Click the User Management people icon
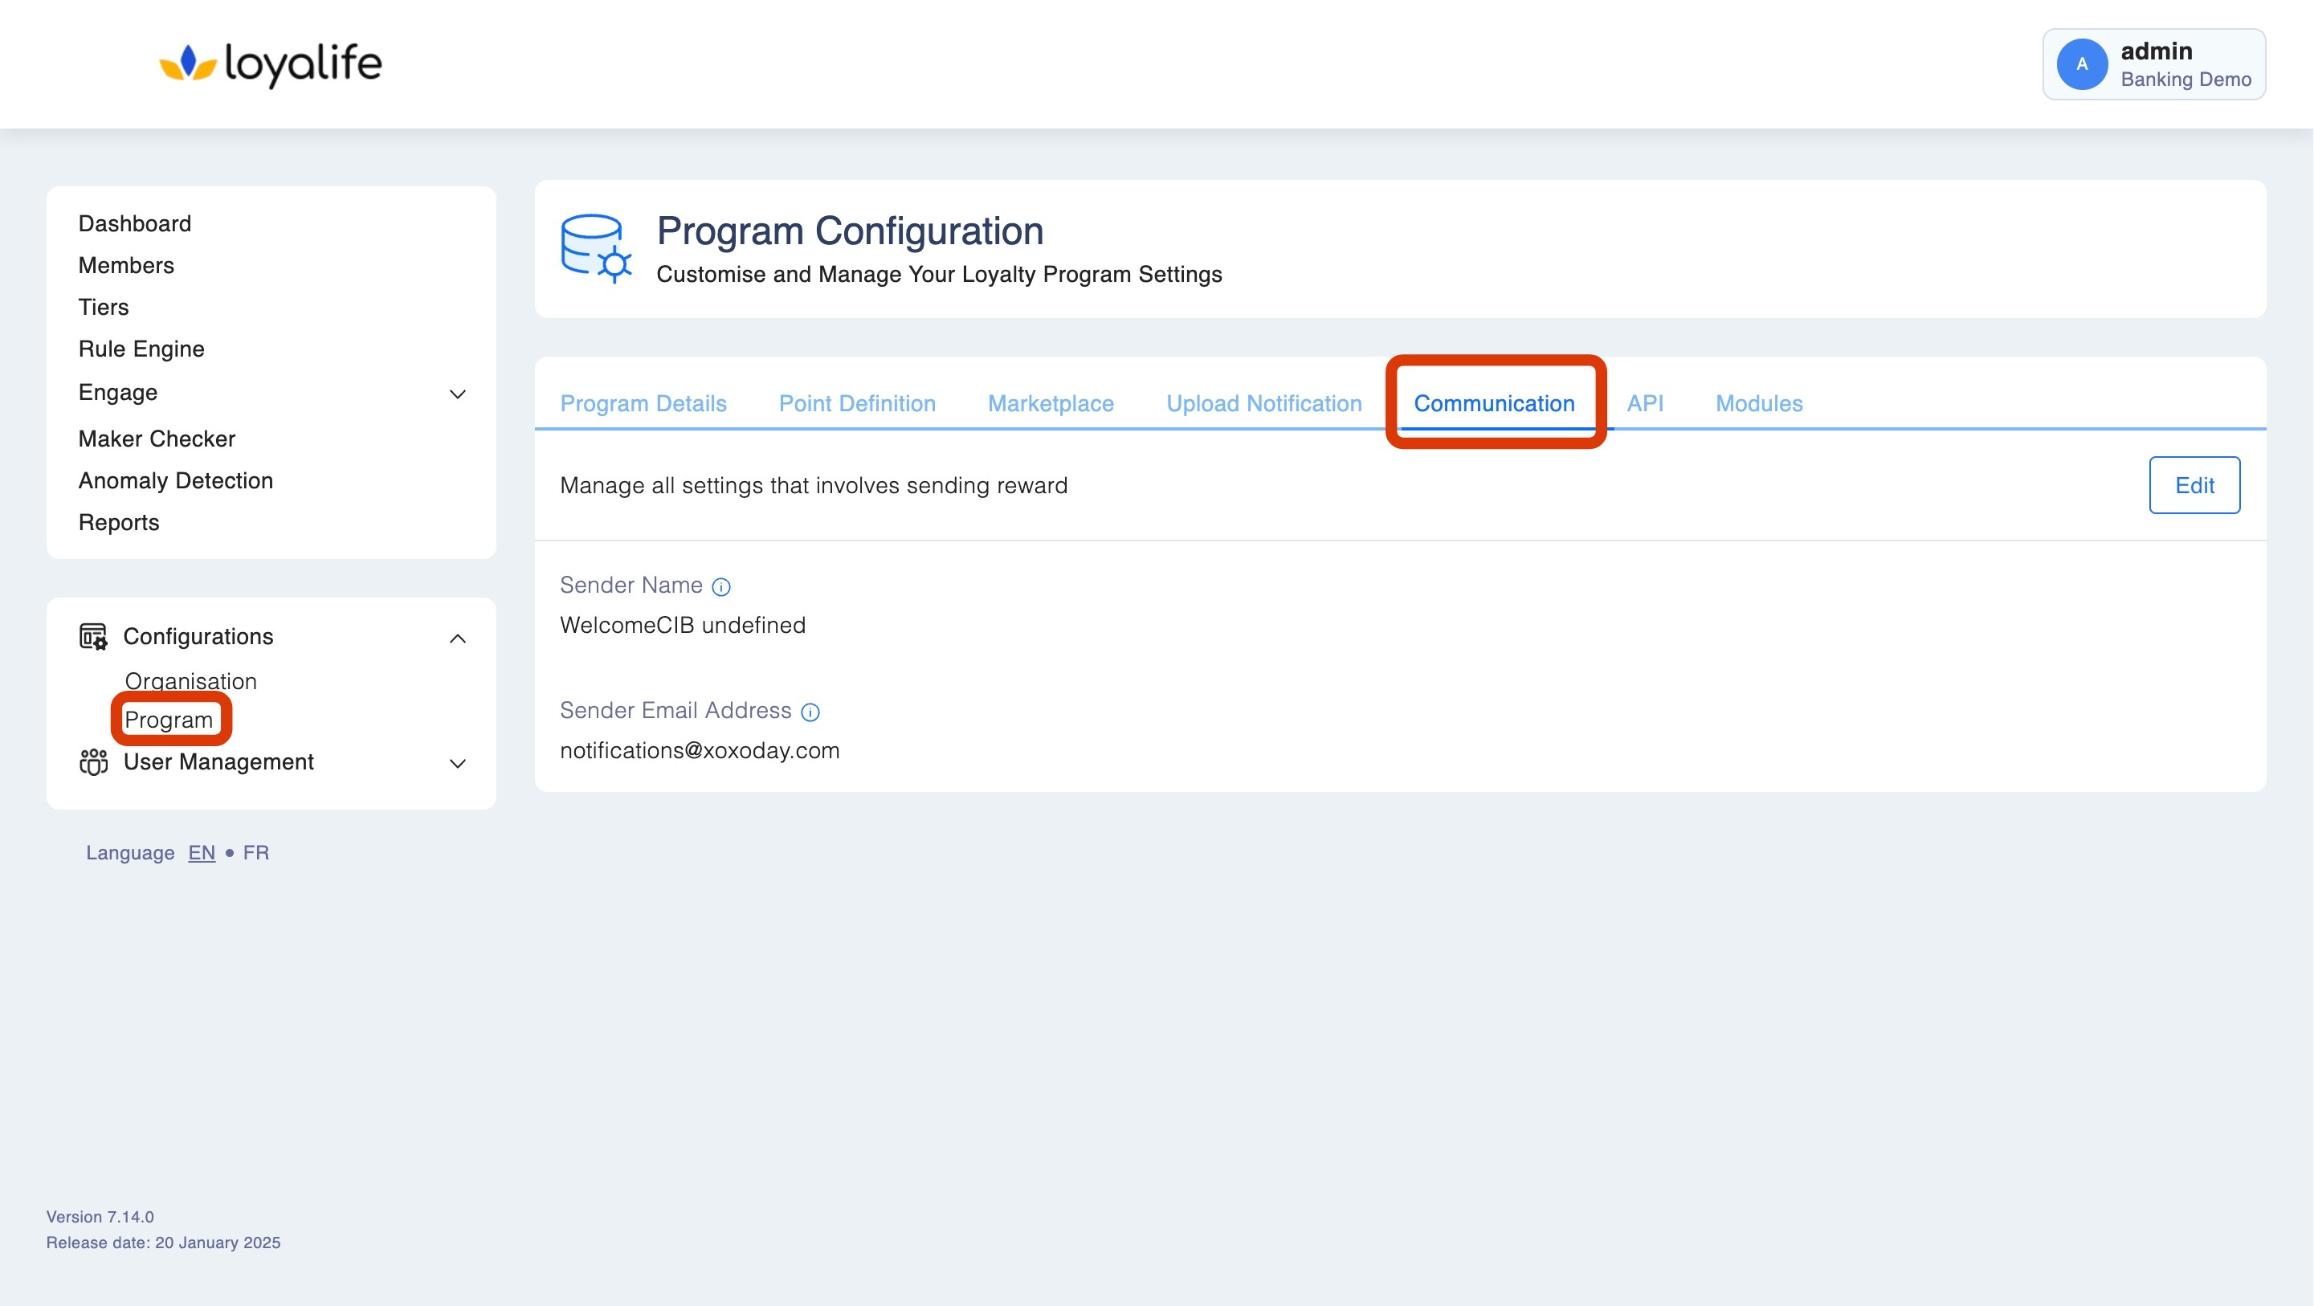The height and width of the screenshot is (1306, 2314). coord(93,762)
